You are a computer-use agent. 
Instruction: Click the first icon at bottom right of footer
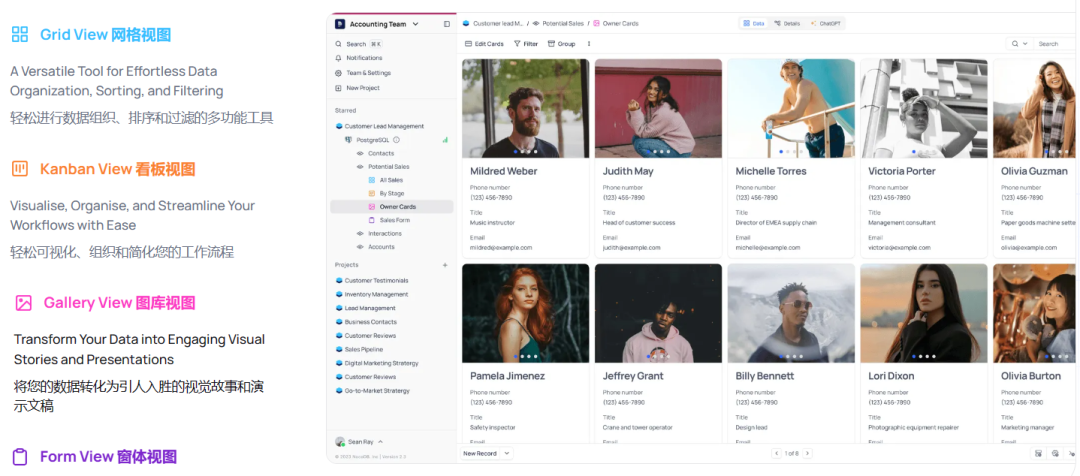[x=1039, y=453]
